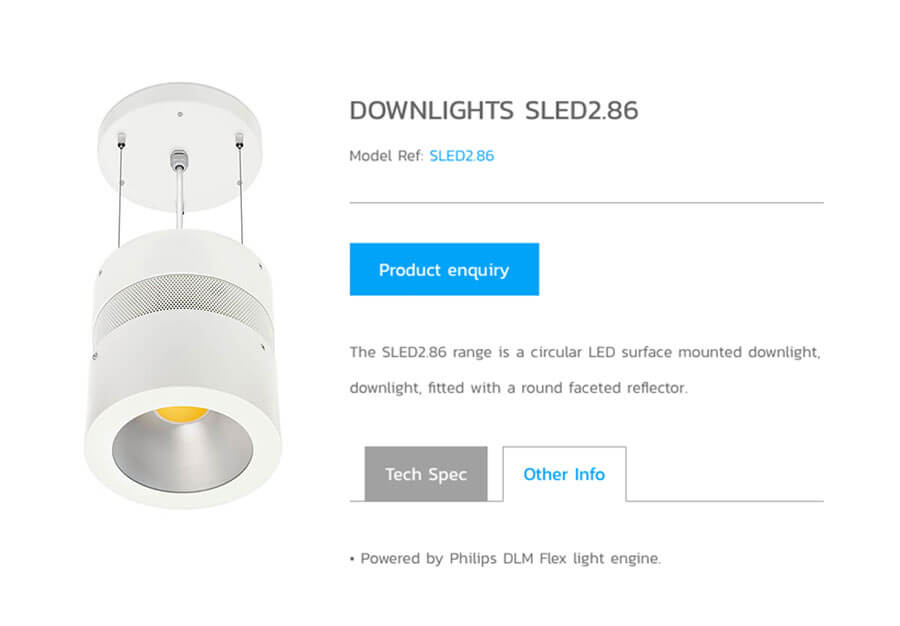Switch to the Tech Spec tab
Viewport: 900px width, 626px height.
click(426, 474)
